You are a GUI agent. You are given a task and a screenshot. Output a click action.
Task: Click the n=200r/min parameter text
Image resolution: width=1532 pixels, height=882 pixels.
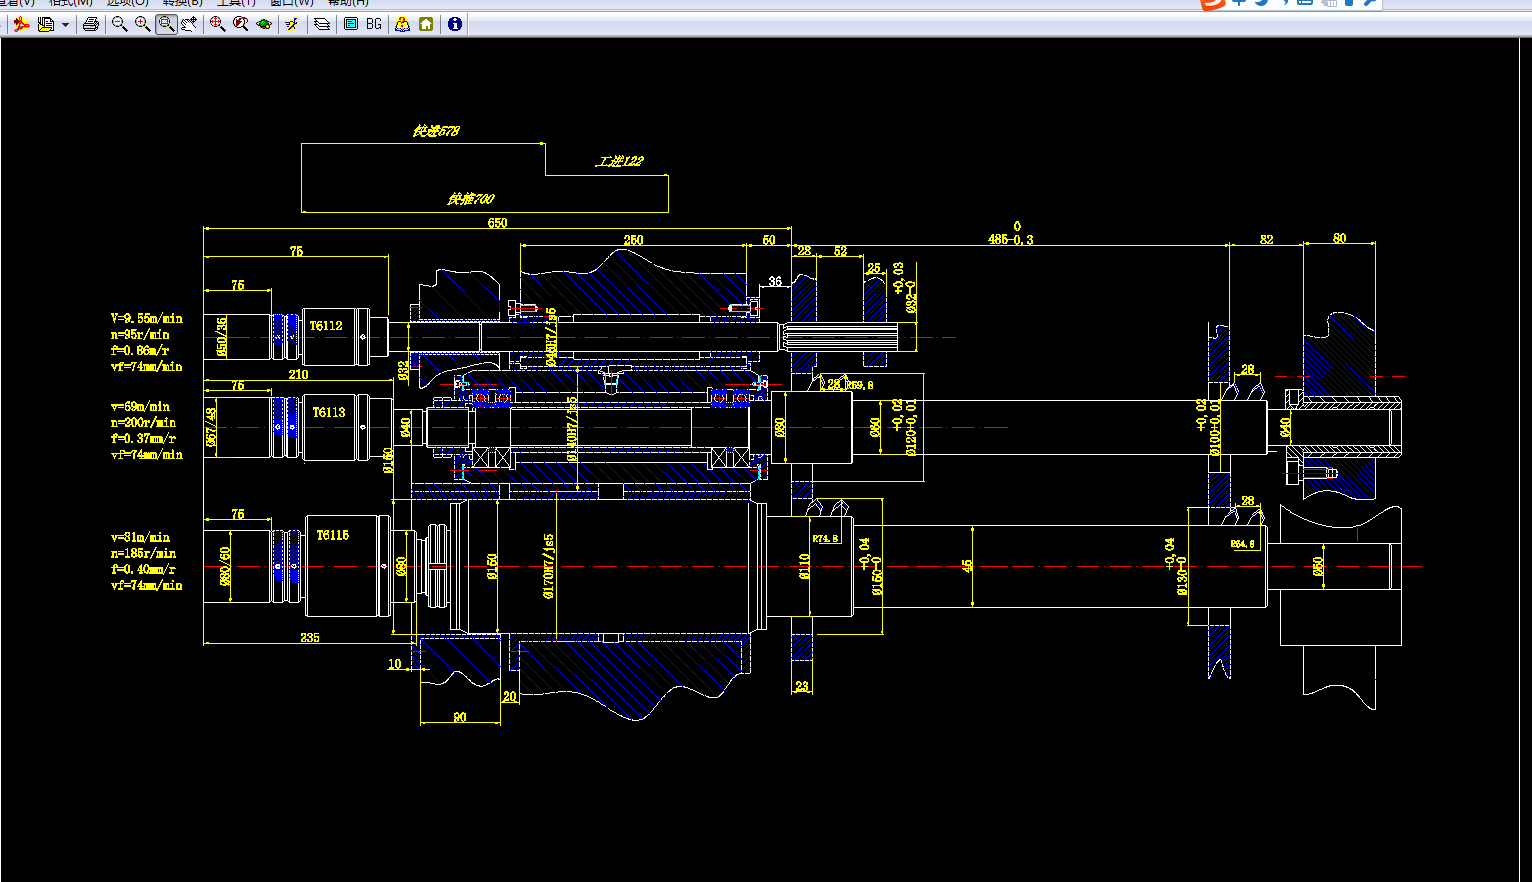(x=144, y=423)
